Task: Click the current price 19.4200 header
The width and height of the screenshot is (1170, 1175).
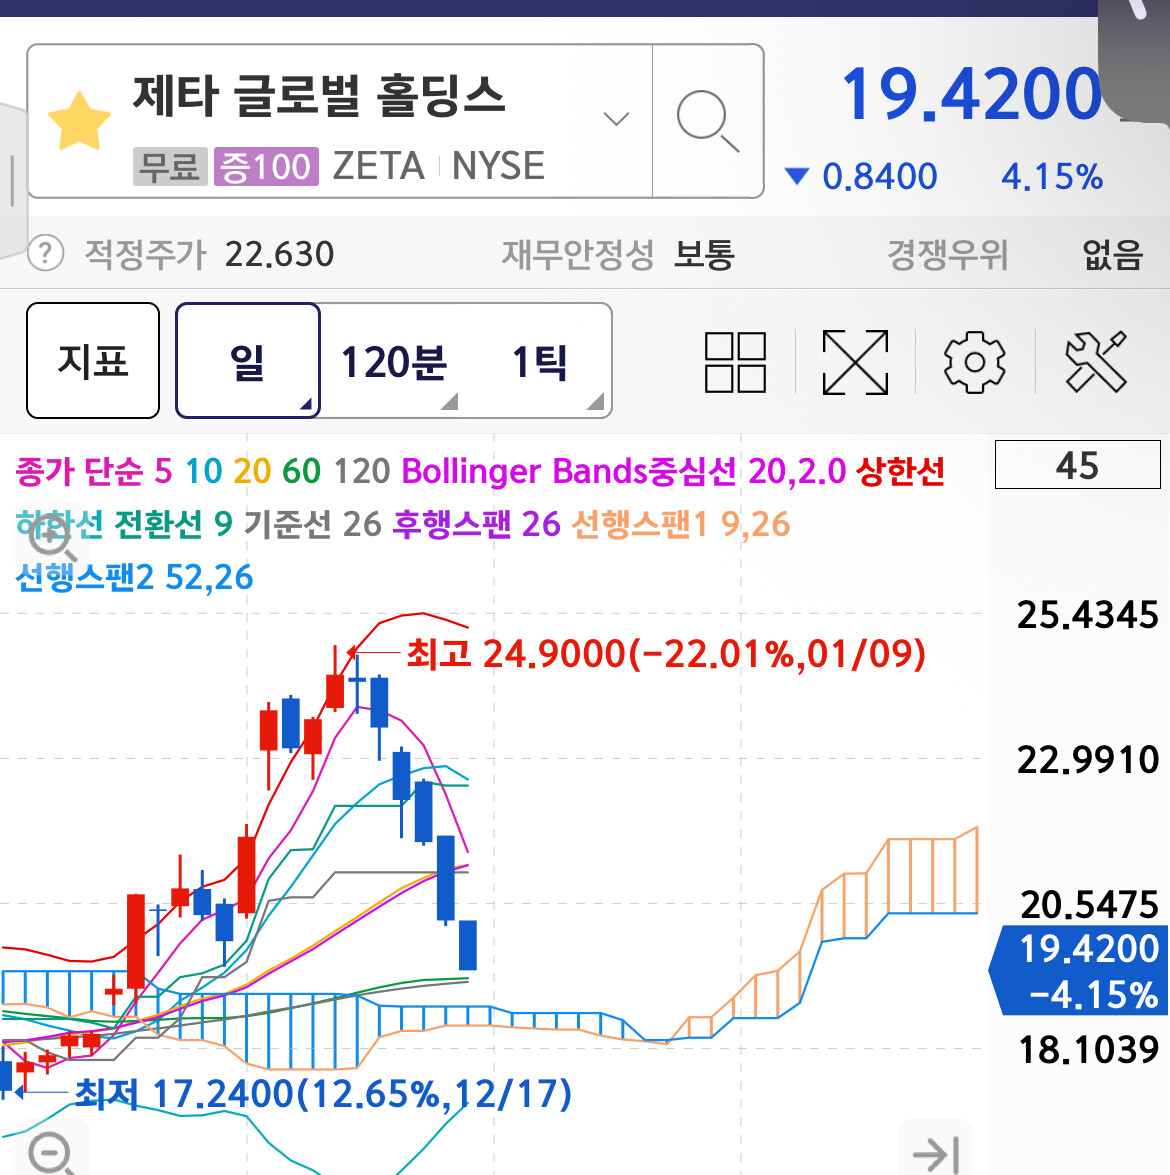Action: tap(971, 94)
